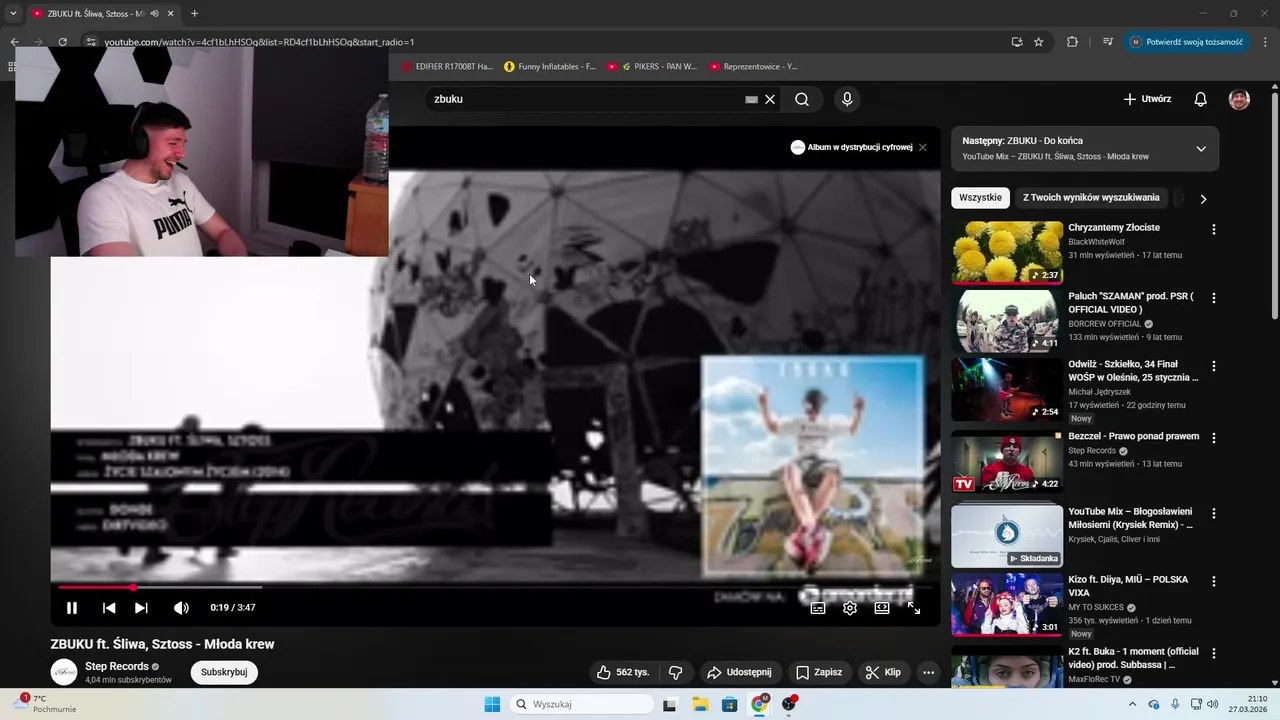Select the Z Twoich wyników wyszukiwania chip
The image size is (1280, 720).
coord(1091,198)
